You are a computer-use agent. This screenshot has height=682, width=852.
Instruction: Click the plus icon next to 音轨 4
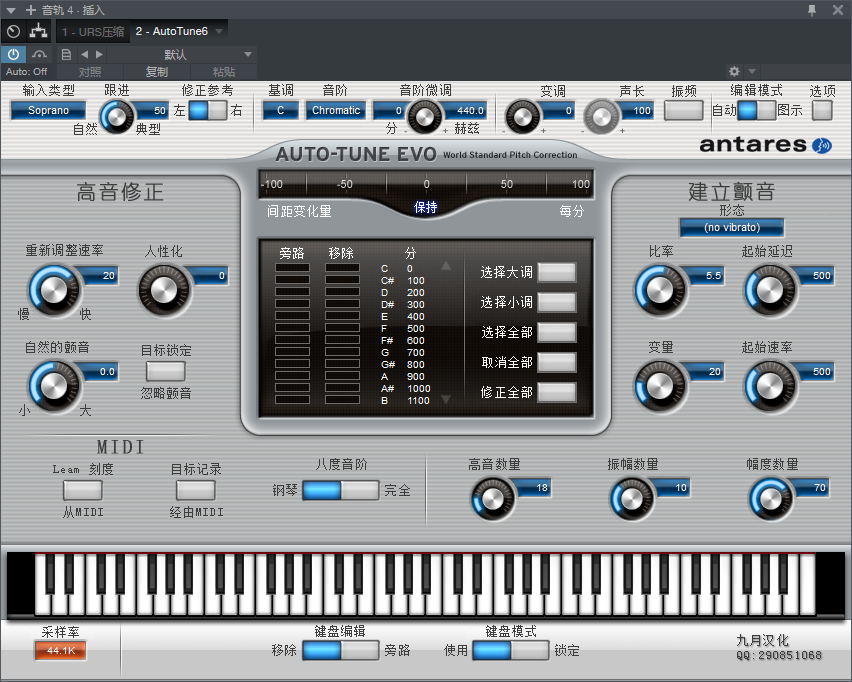[x=30, y=10]
